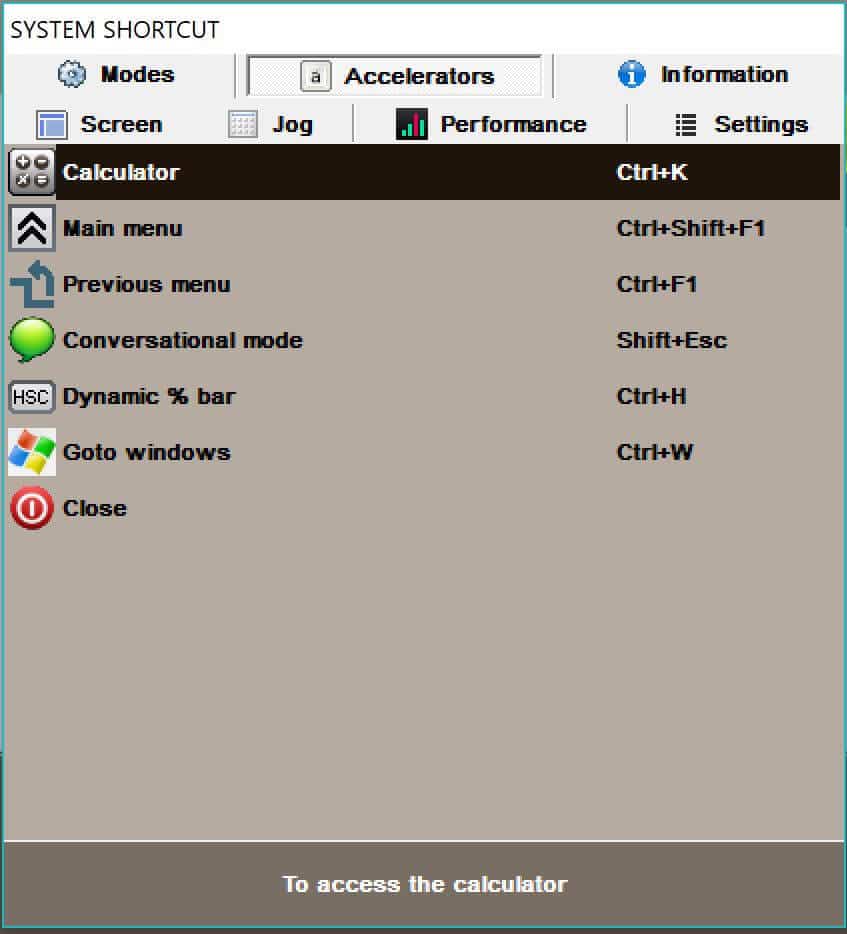Image resolution: width=847 pixels, height=934 pixels.
Task: Click the Performance chart icon
Action: click(412, 124)
